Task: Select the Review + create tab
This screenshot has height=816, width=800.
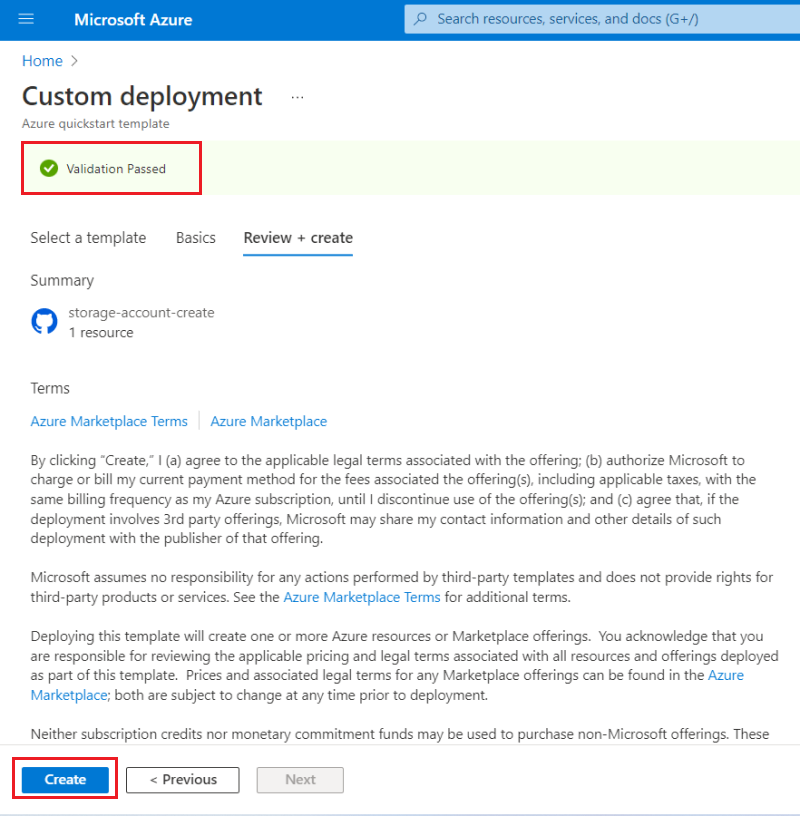Action: [x=298, y=238]
